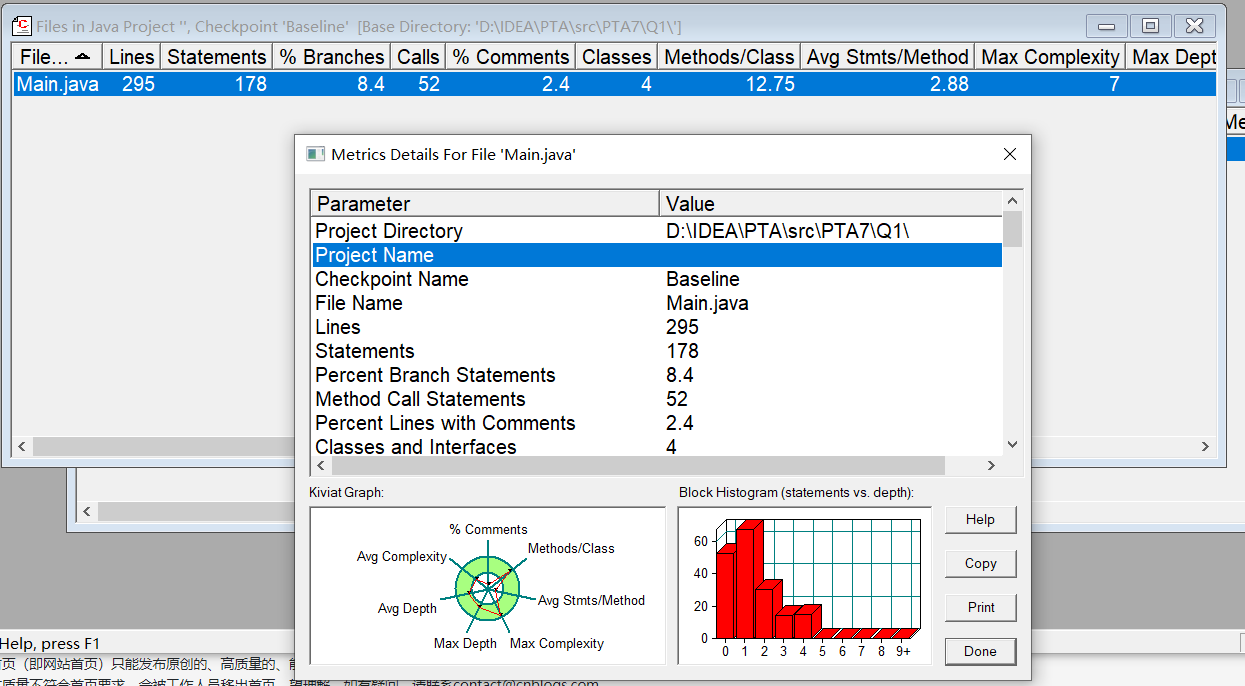This screenshot has width=1245, height=686.
Task: Click the background window's scroll-left arrow
Action: [x=87, y=511]
